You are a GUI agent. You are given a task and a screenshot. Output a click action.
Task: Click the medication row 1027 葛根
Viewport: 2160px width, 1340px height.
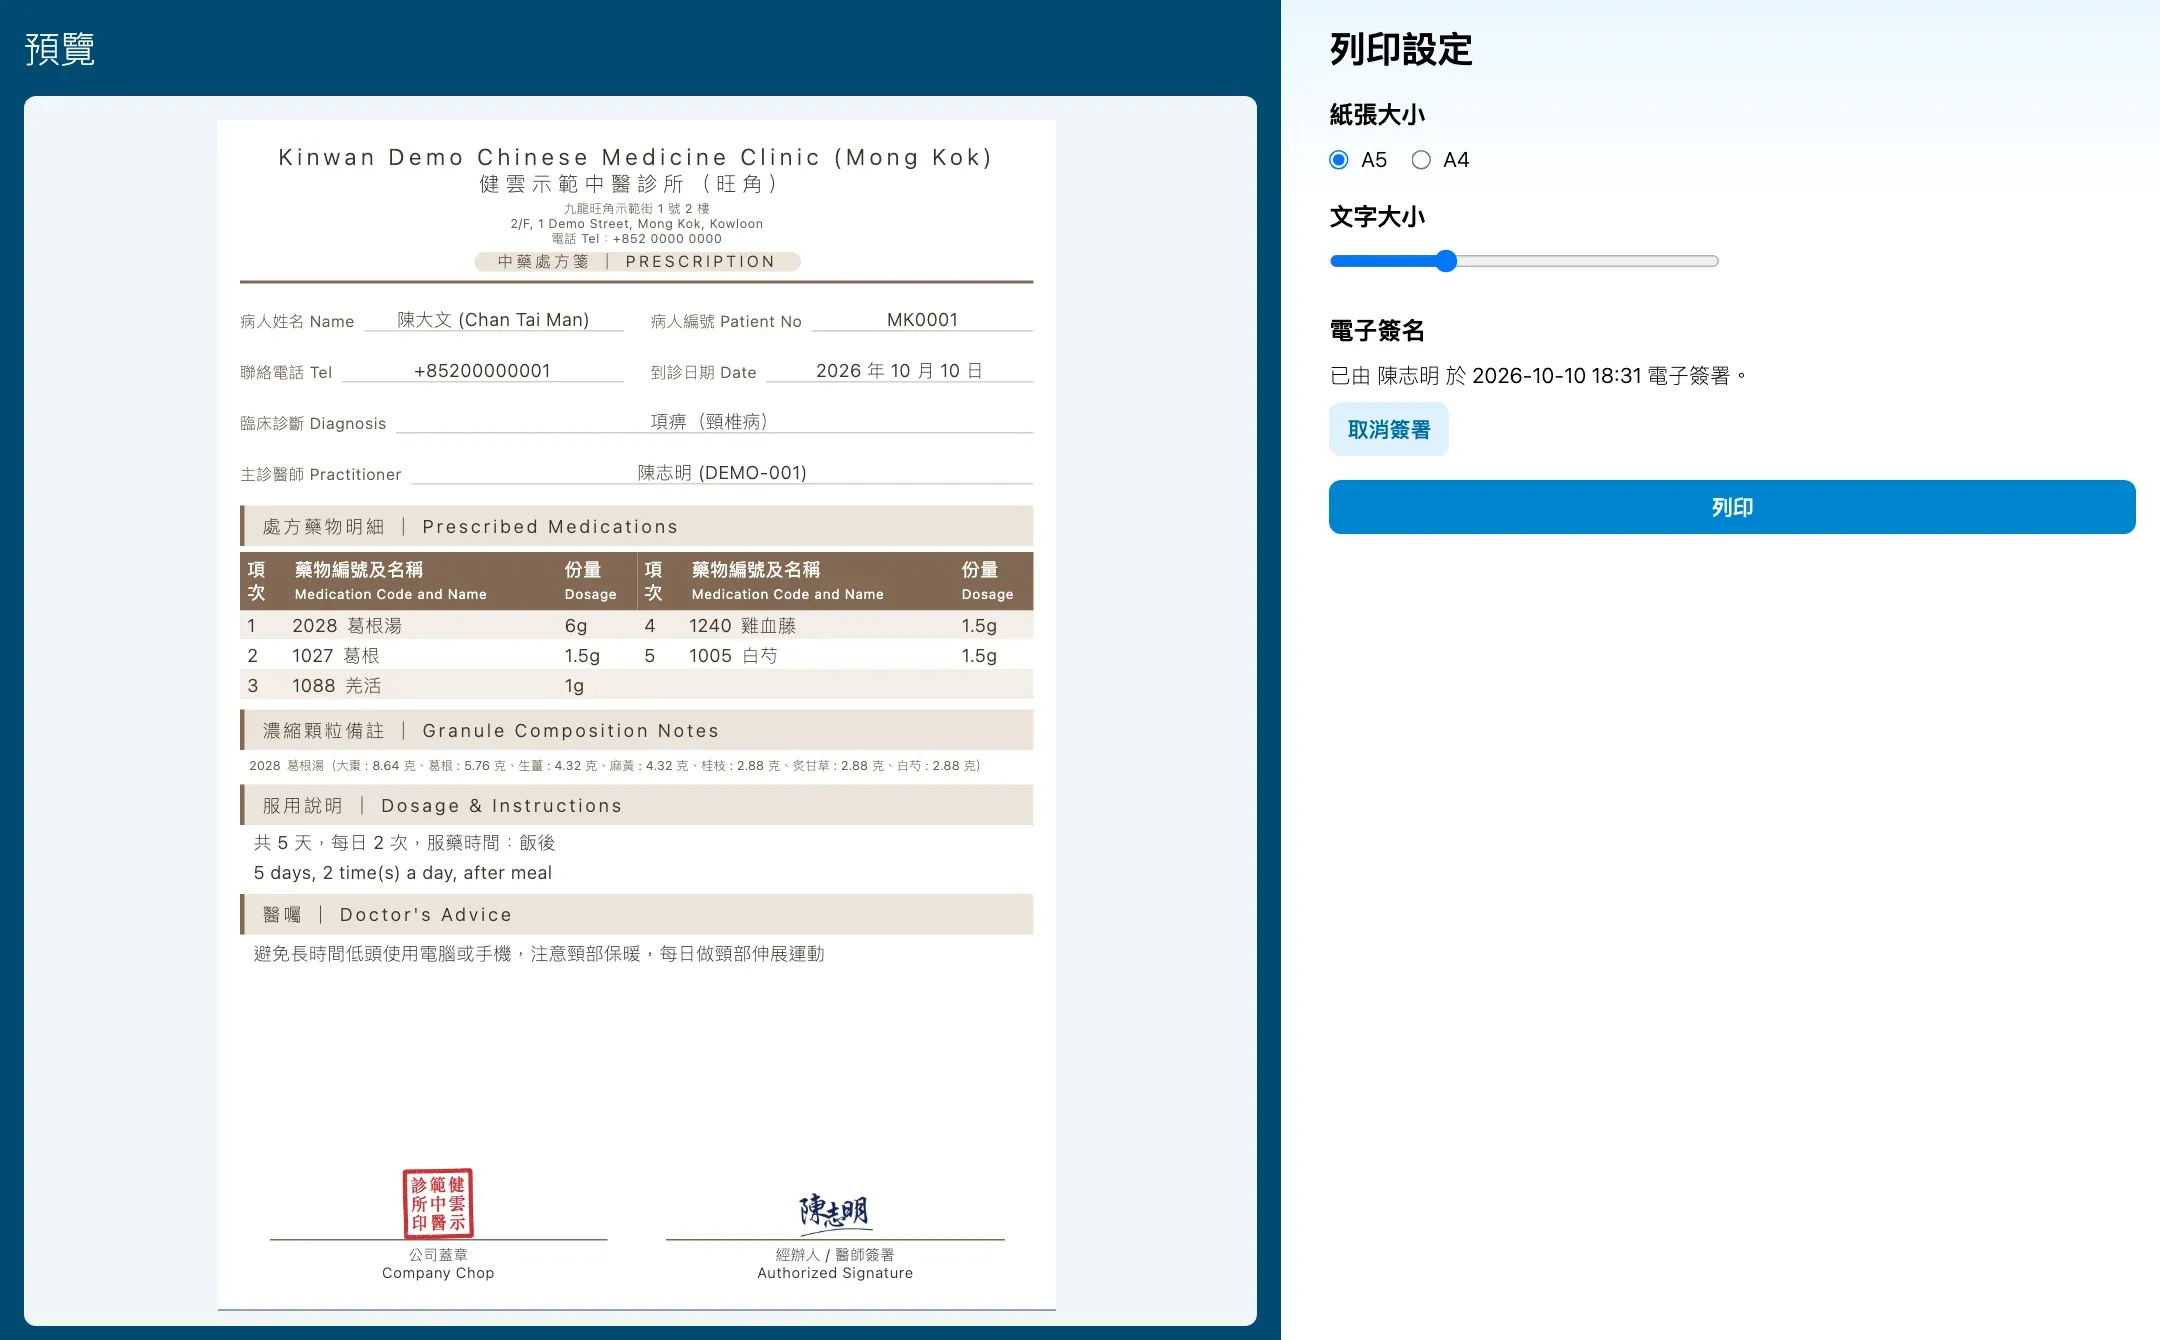[x=335, y=656]
